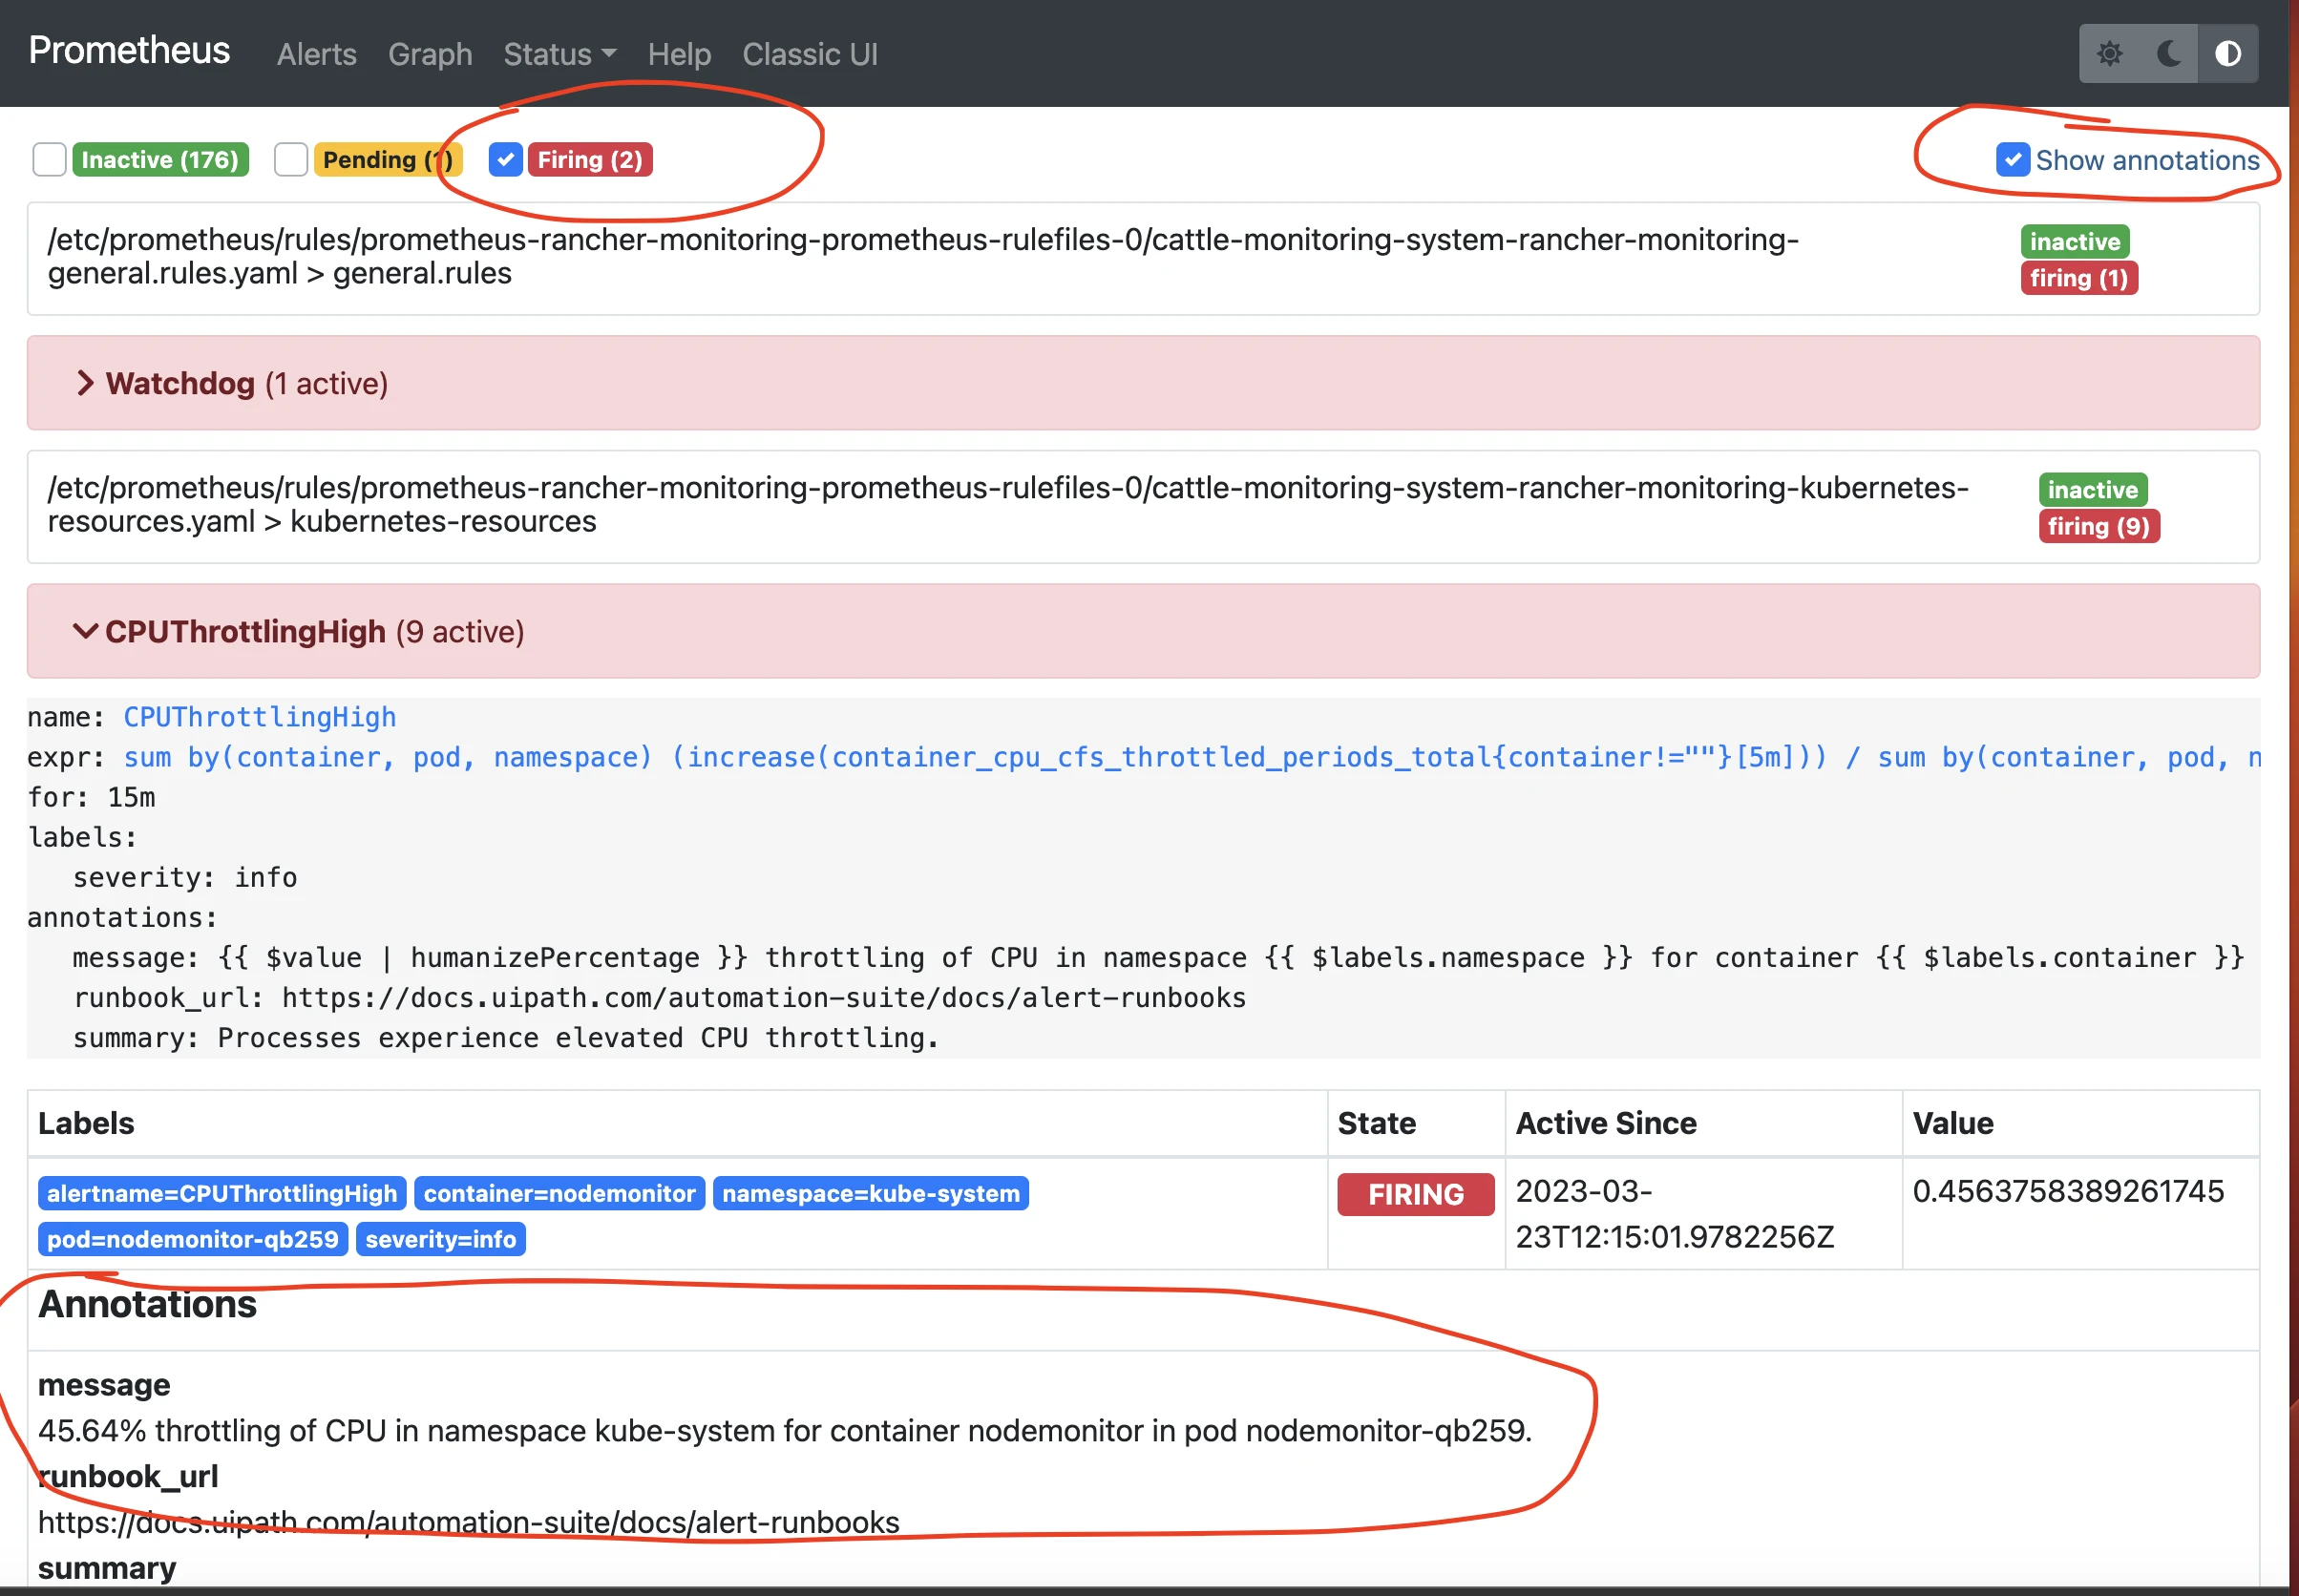Check the Inactive (176) checkbox
Image resolution: width=2299 pixels, height=1596 pixels.
pos(49,159)
